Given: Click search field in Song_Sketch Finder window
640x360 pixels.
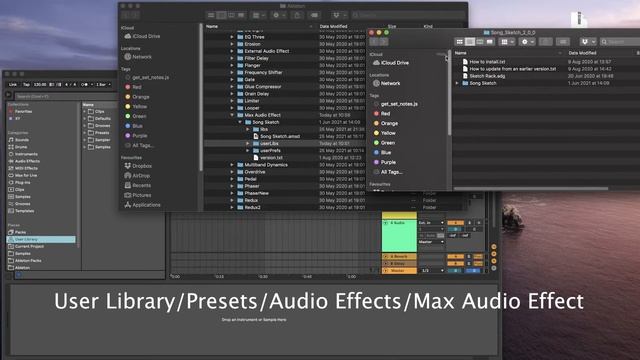Looking at the screenshot, I should pyautogui.click(x=620, y=42).
